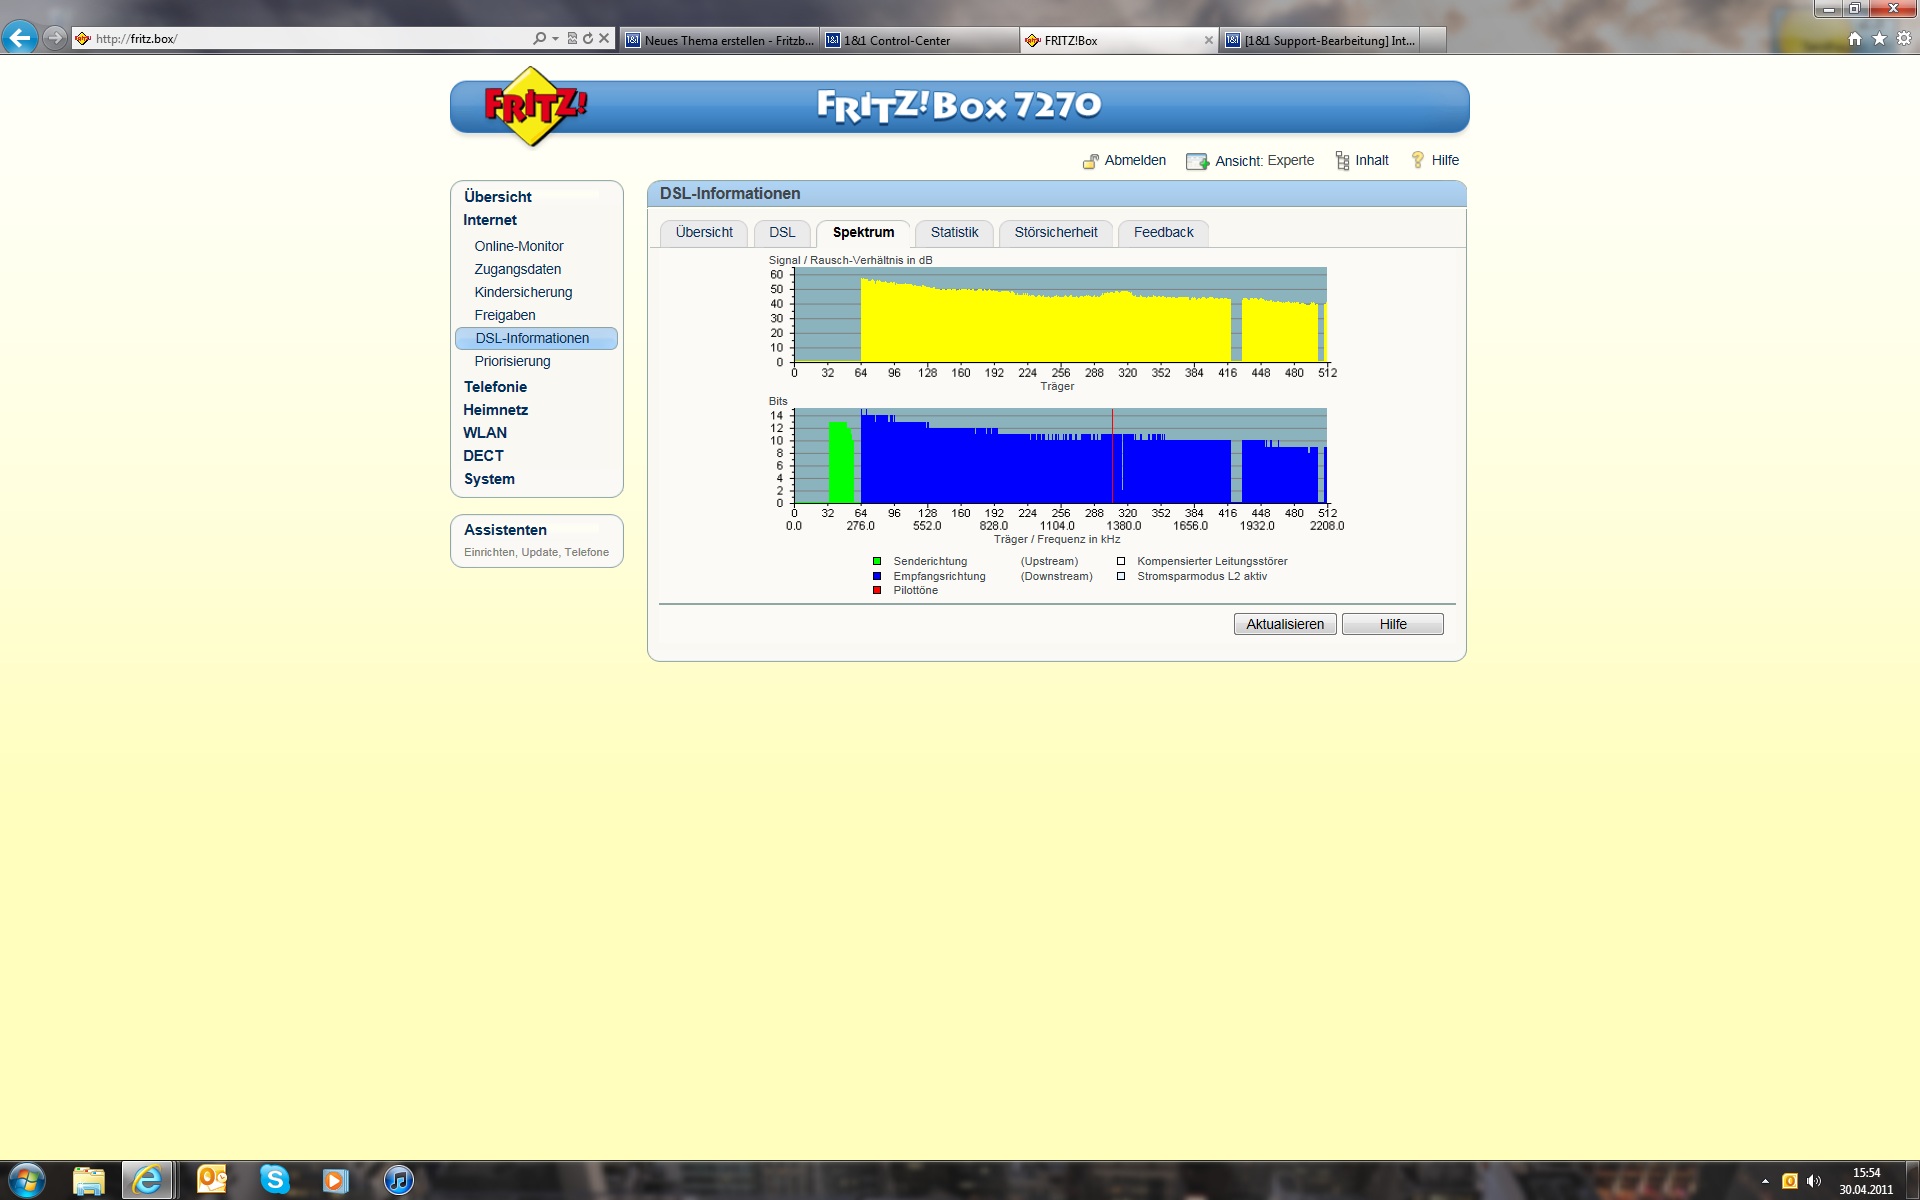Open the address bar search dropdown arrow
Image resolution: width=1920 pixels, height=1200 pixels.
click(555, 38)
